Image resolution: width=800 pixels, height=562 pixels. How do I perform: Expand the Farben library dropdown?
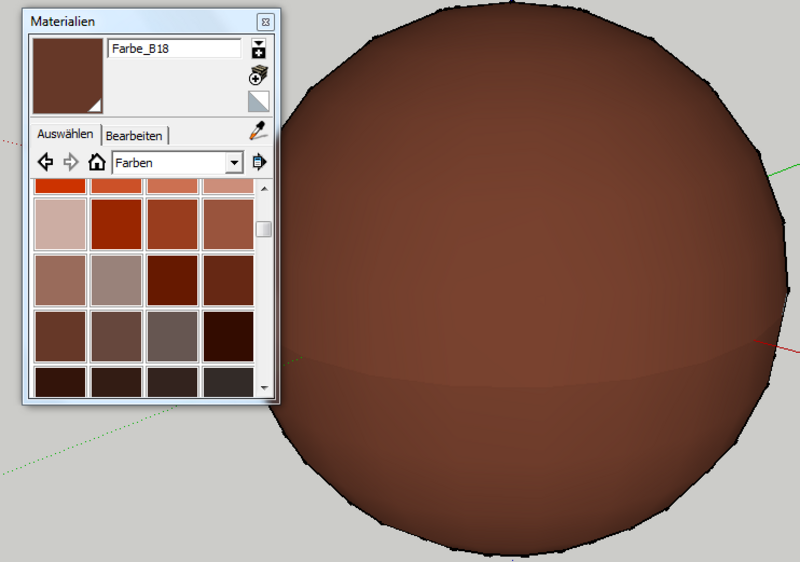234,162
